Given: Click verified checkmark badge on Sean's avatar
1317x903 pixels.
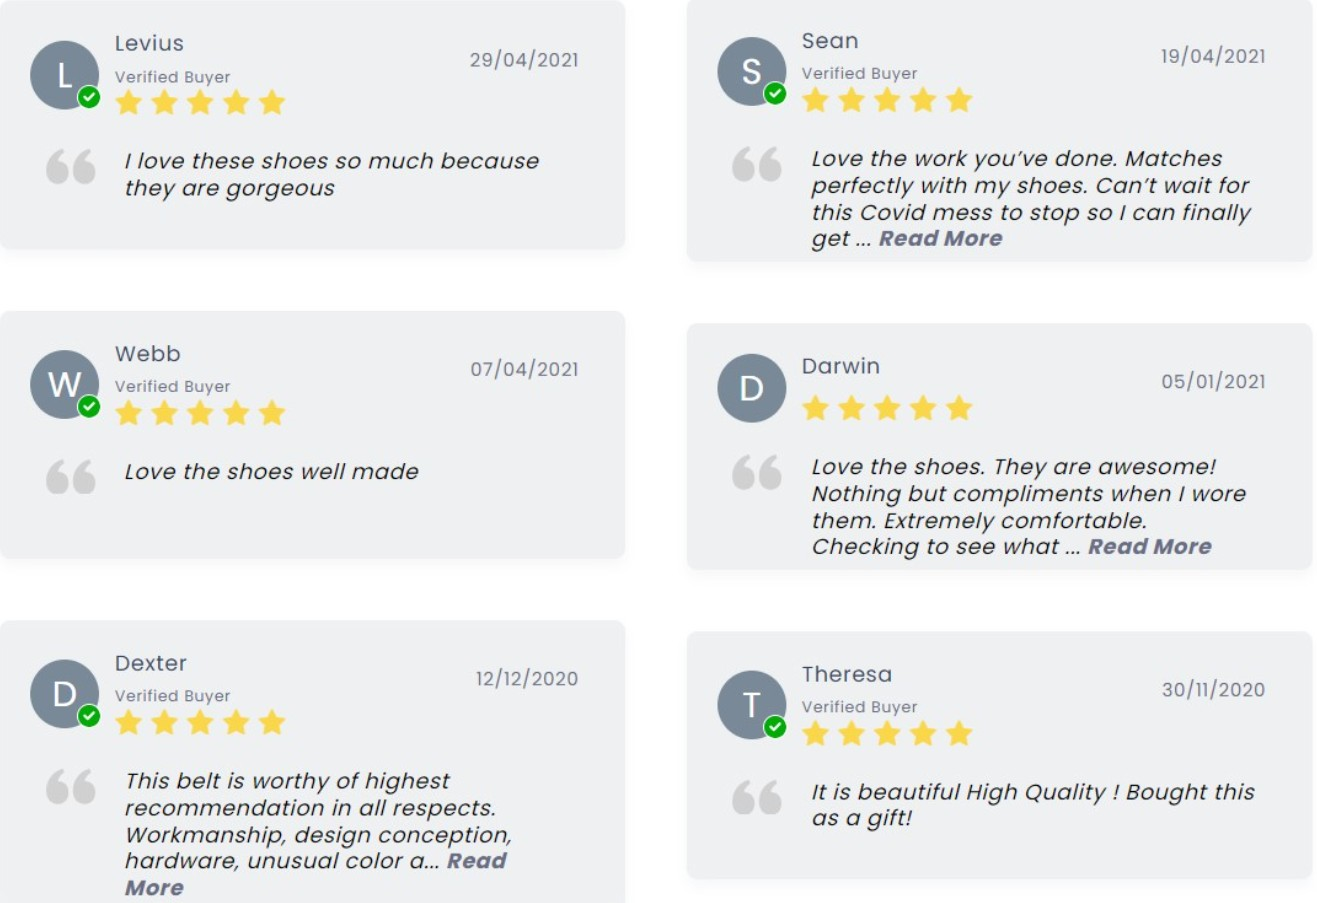Looking at the screenshot, I should [775, 94].
